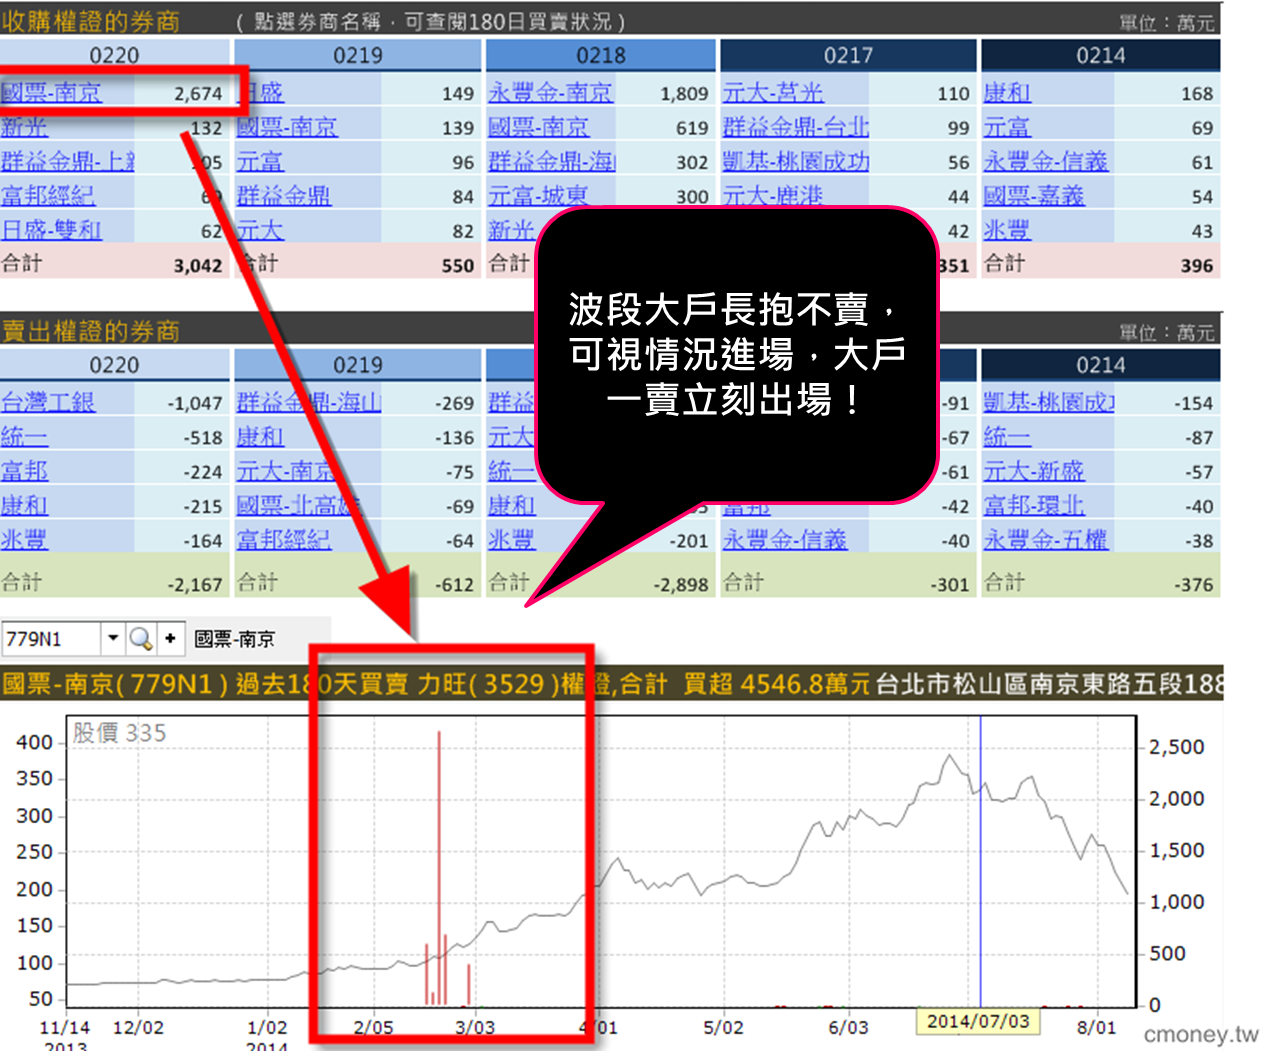The height and width of the screenshot is (1051, 1269).
Task: Open 富邦 link in 0220 sell column
Action: (x=25, y=471)
